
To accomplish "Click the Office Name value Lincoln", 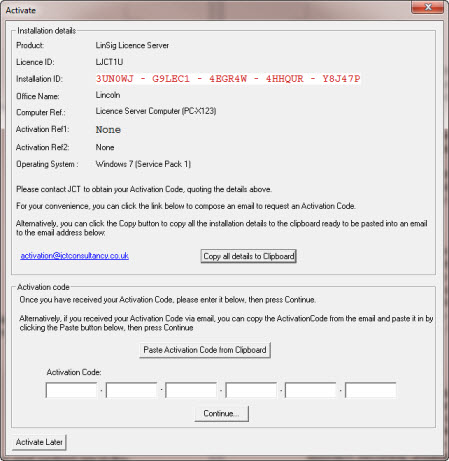I will pyautogui.click(x=108, y=95).
